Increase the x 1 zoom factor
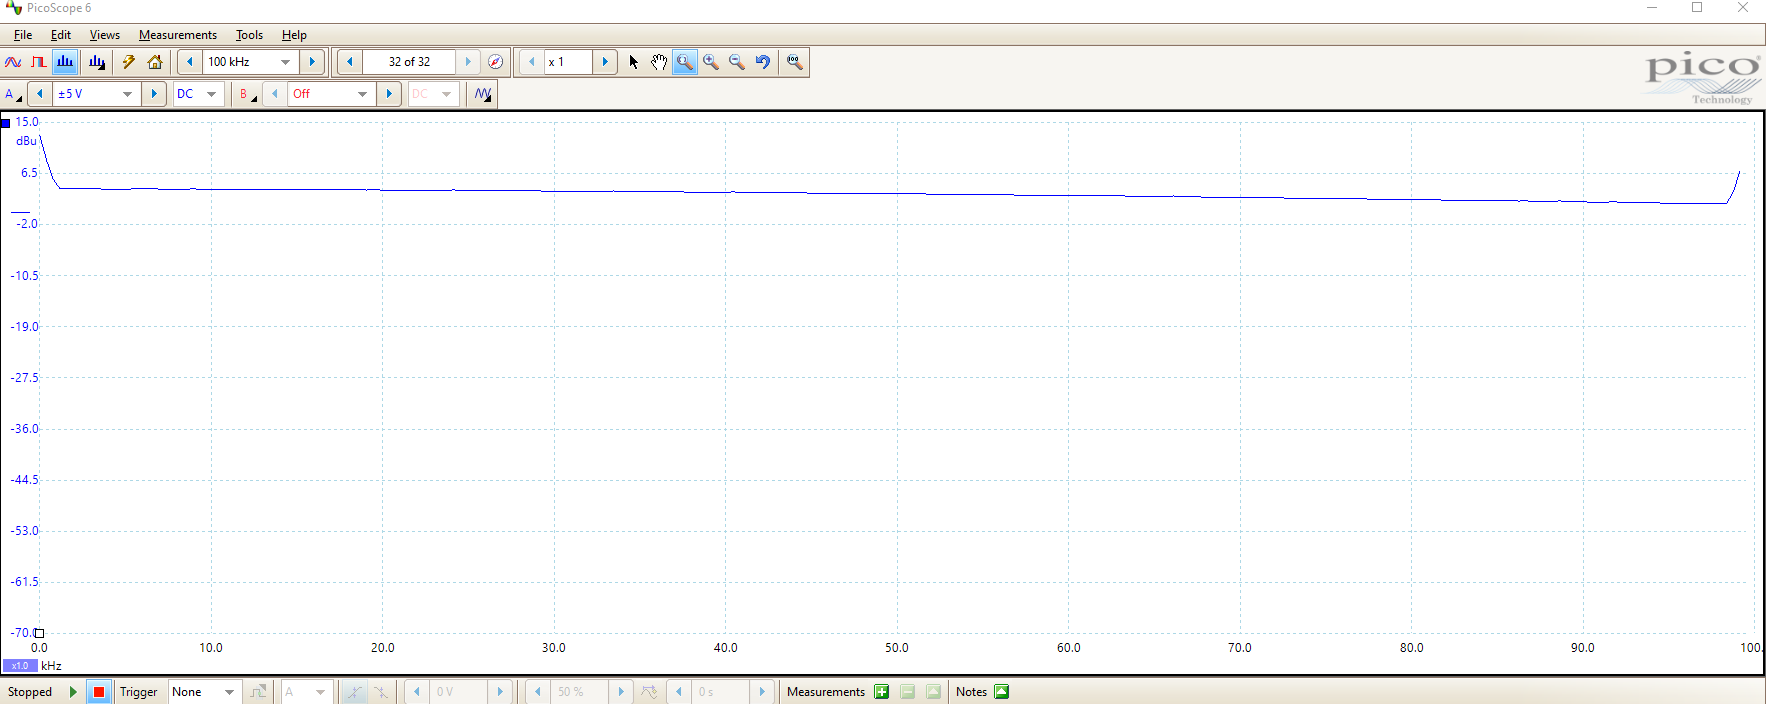Viewport: 1766px width, 704px height. [605, 62]
